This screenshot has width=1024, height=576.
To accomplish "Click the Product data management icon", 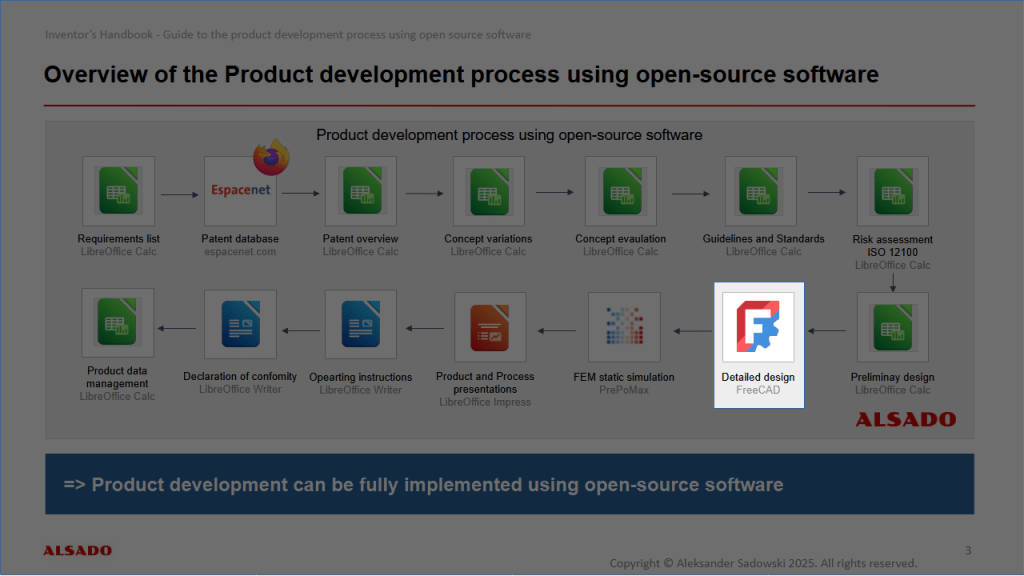I will tap(118, 323).
